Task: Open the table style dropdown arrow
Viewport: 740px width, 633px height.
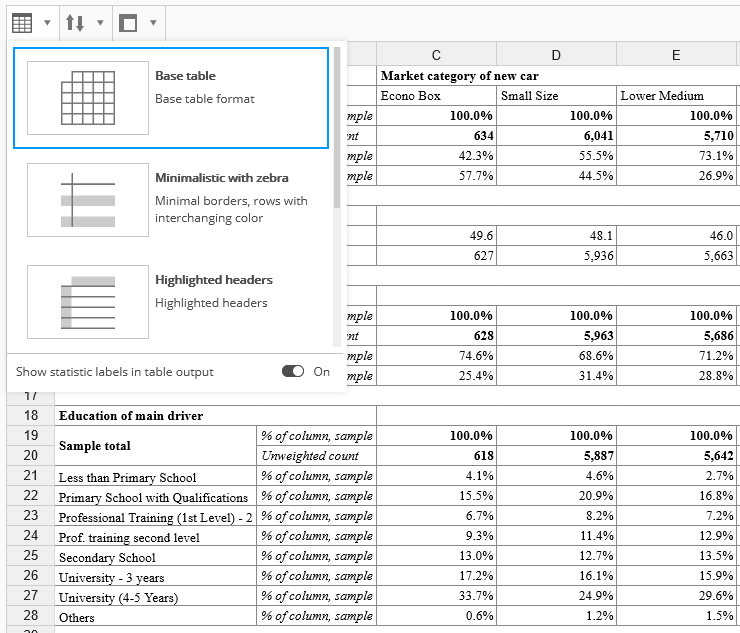Action: tap(47, 22)
